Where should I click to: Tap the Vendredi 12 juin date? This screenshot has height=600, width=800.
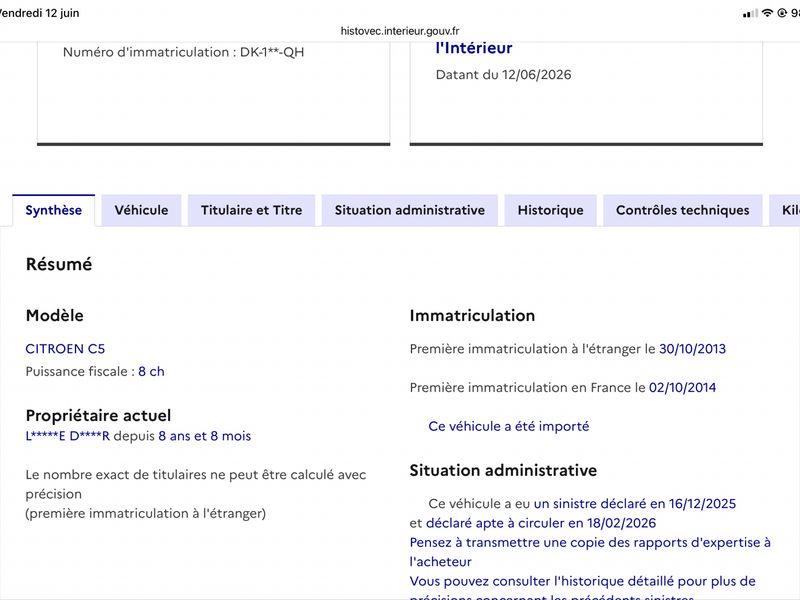click(x=39, y=13)
